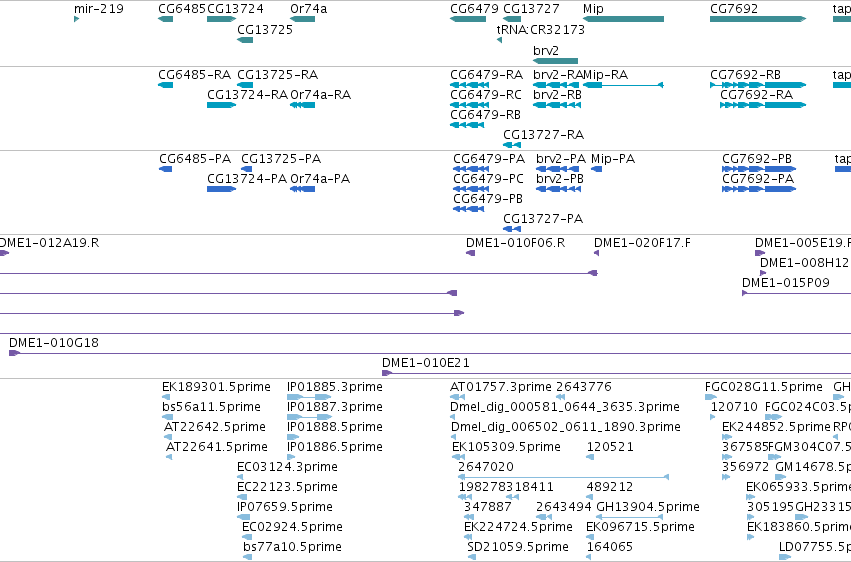Click the EK189301.5prime EST label
This screenshot has height=562, width=851.
point(216,387)
